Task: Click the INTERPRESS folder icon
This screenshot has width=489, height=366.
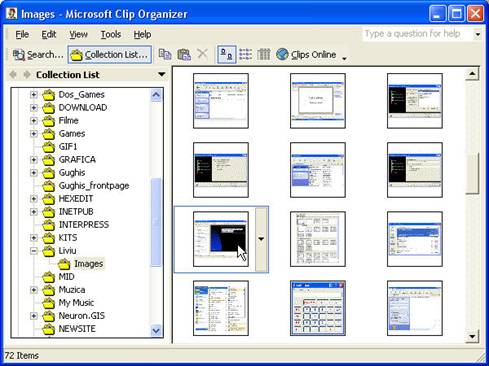Action: [x=49, y=225]
